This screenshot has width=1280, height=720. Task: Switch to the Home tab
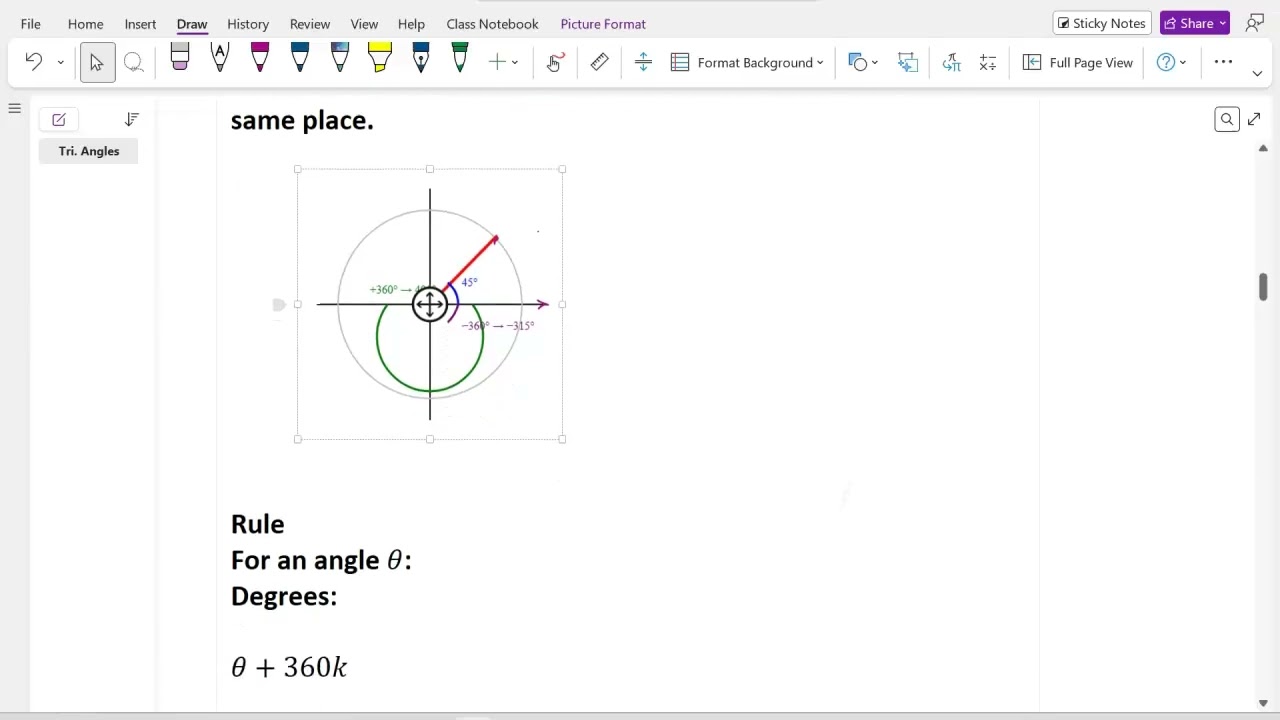pos(86,23)
